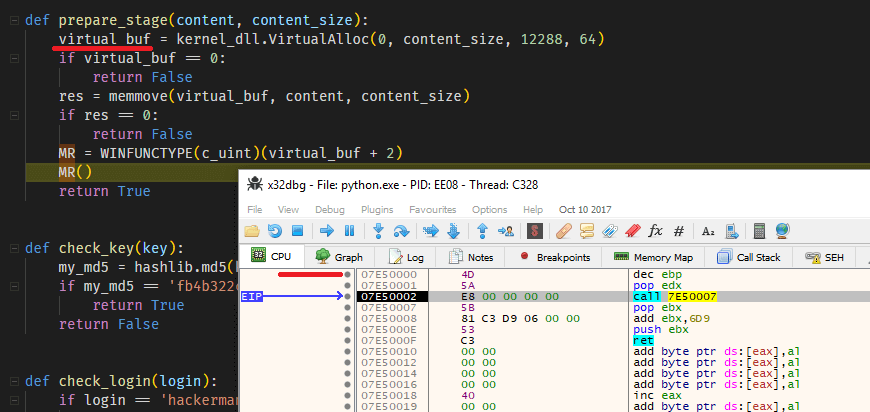Open the Debug menu
The height and width of the screenshot is (412, 870).
coord(330,210)
